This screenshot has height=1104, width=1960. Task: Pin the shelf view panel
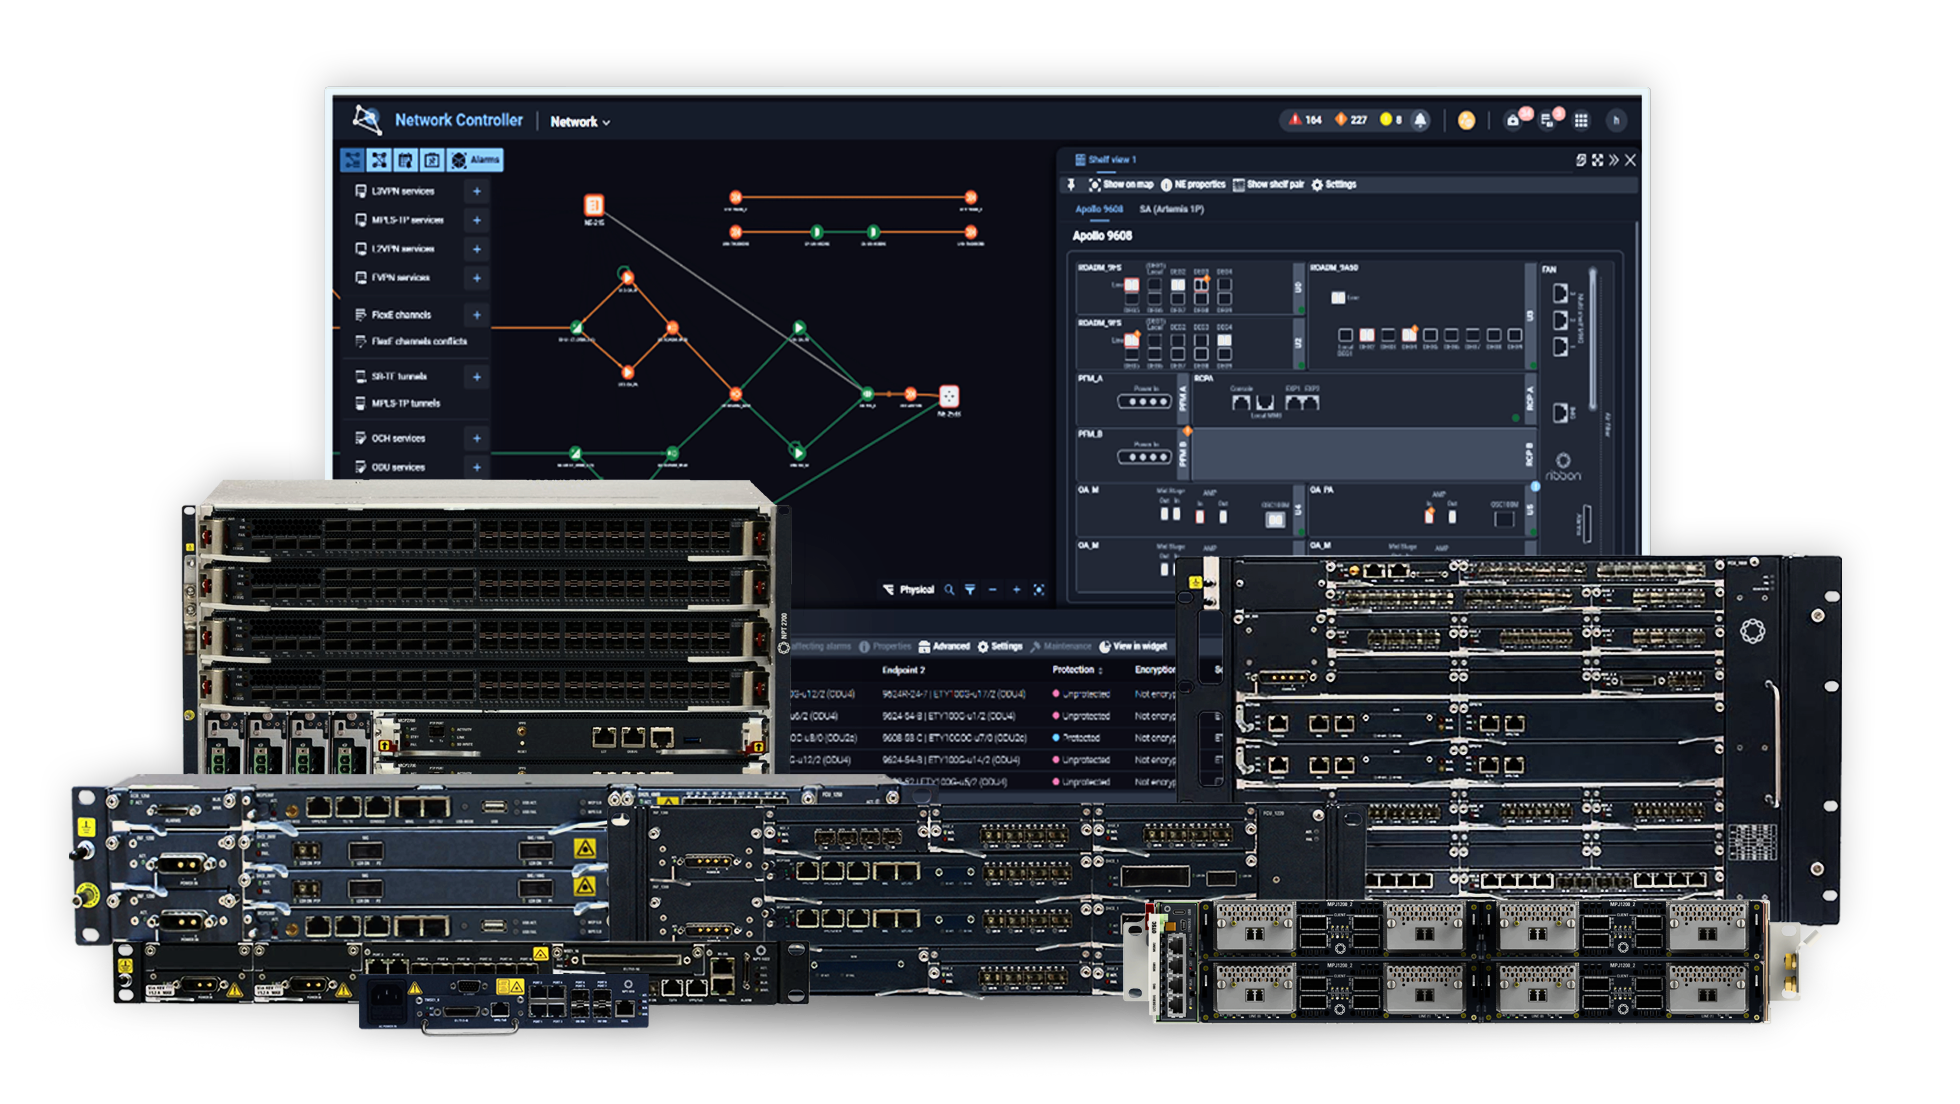1071,185
